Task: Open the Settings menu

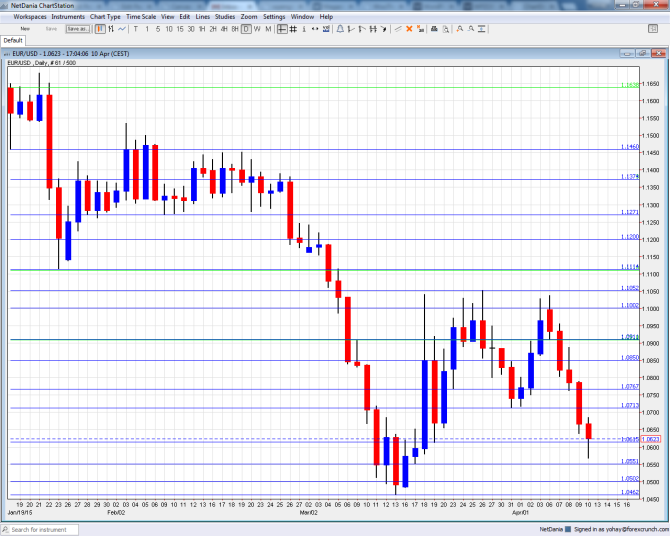Action: pyautogui.click(x=274, y=17)
